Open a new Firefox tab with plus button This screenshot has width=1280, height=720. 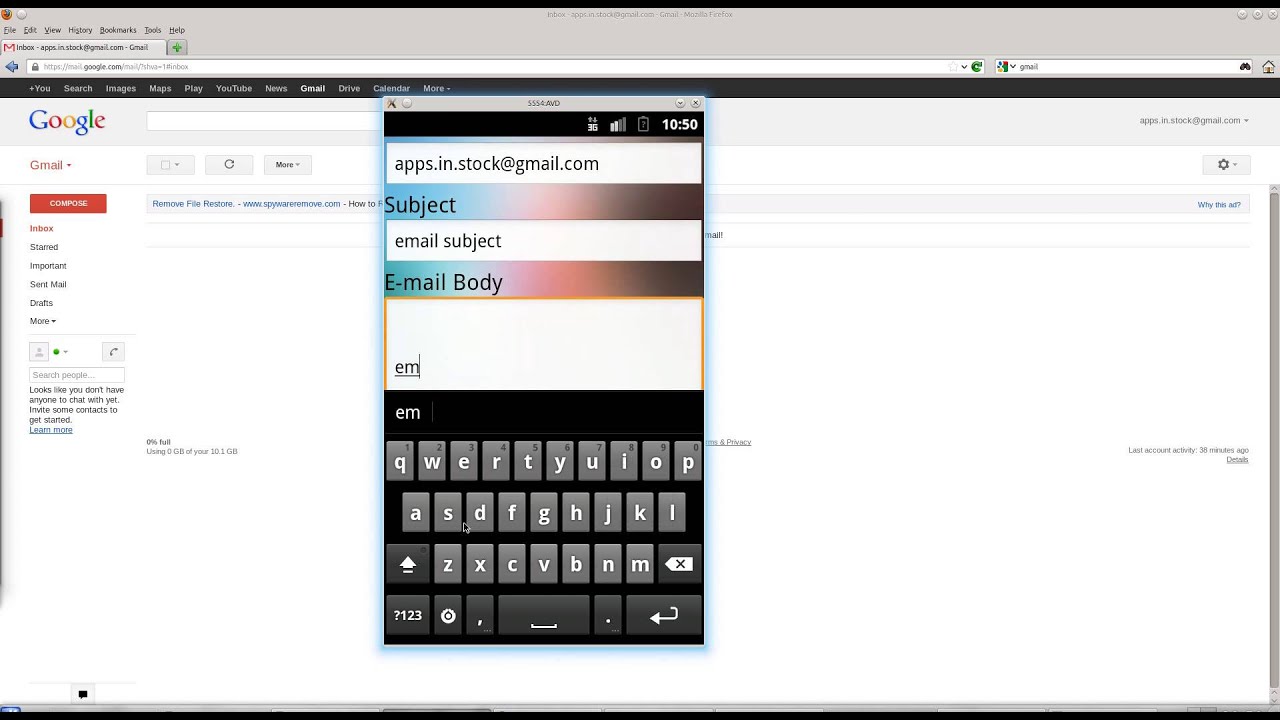[x=177, y=47]
